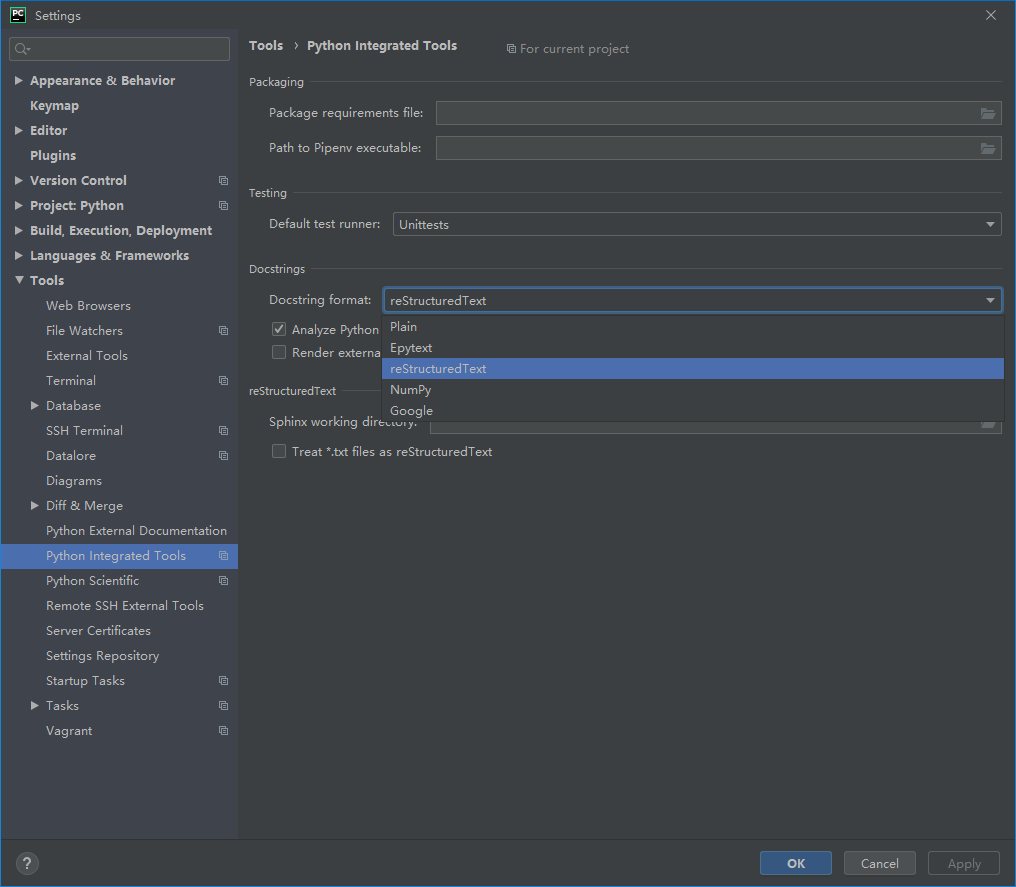
Task: Click the OK button
Action: pos(796,863)
